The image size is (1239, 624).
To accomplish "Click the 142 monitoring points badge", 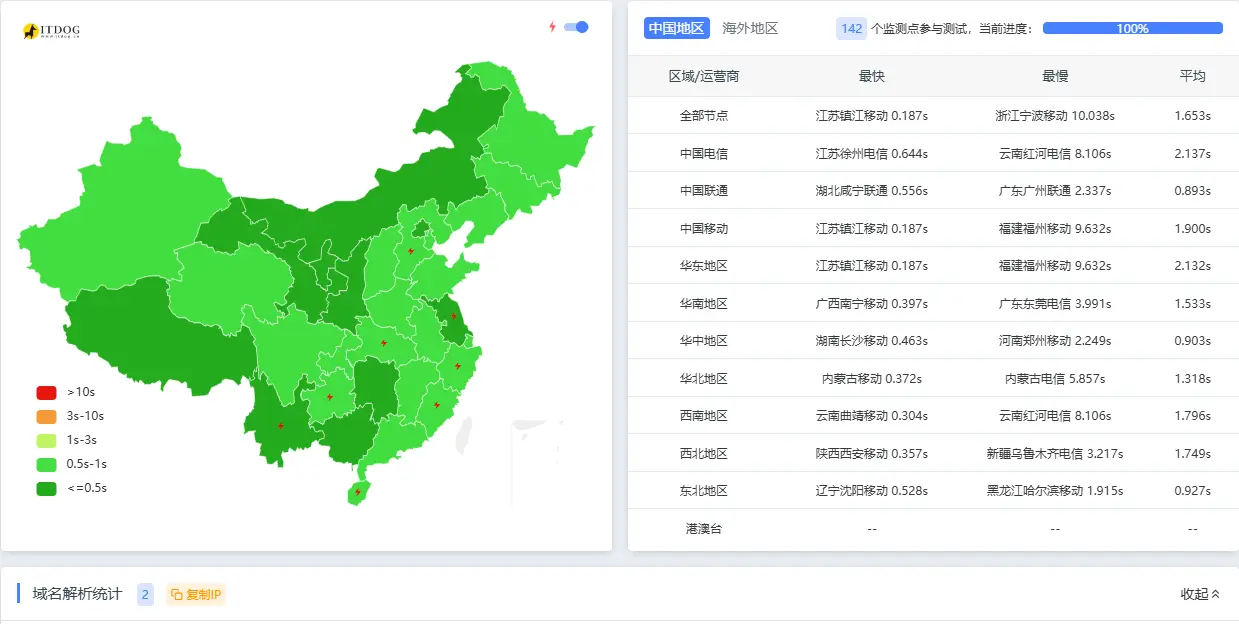I will click(851, 28).
